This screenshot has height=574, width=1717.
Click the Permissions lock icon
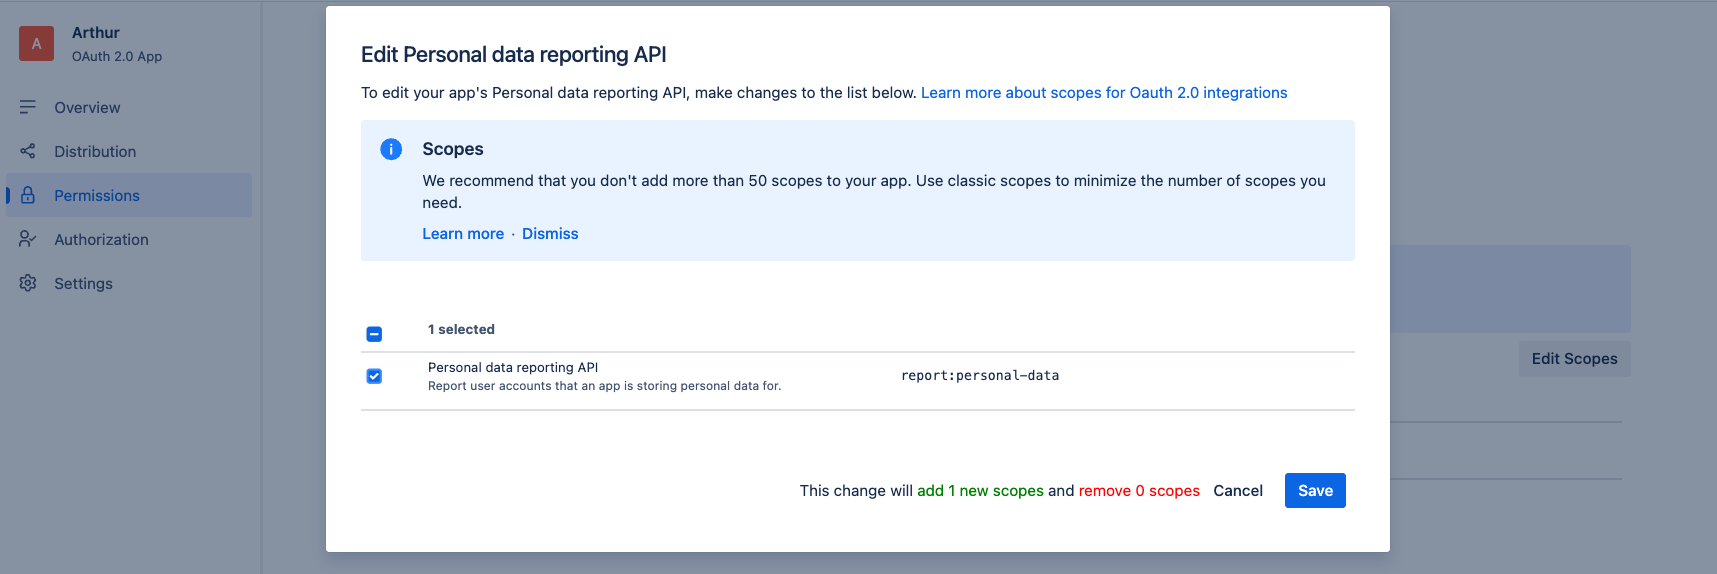tap(28, 195)
